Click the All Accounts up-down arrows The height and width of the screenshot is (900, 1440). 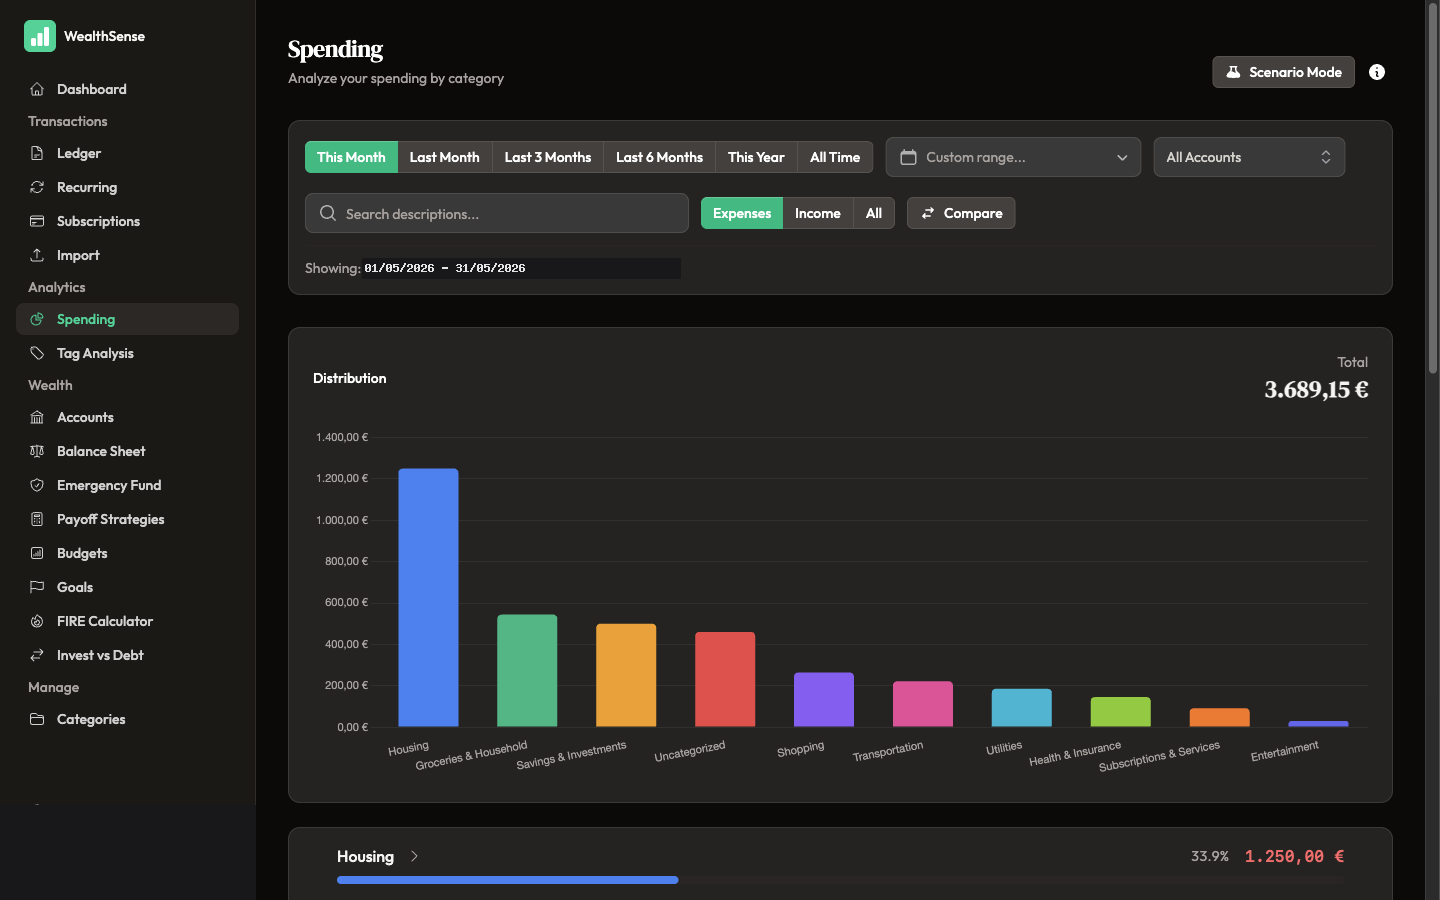click(1326, 157)
